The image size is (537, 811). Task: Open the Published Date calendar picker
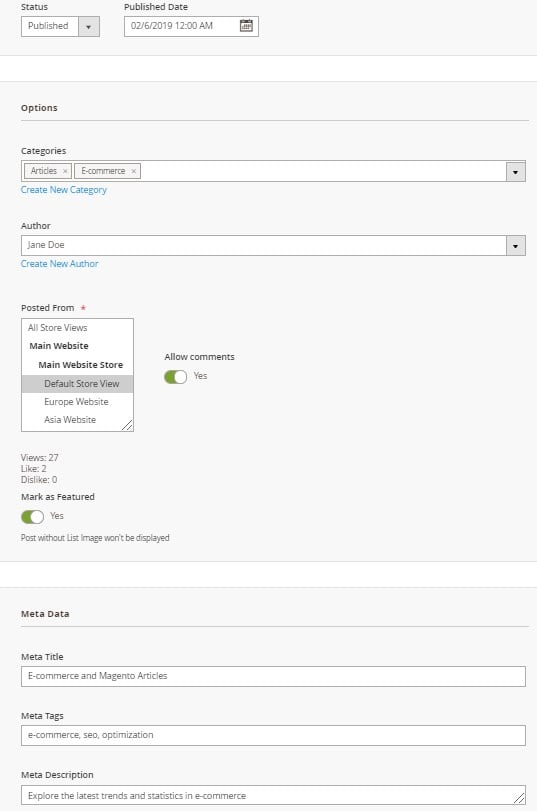pos(246,26)
